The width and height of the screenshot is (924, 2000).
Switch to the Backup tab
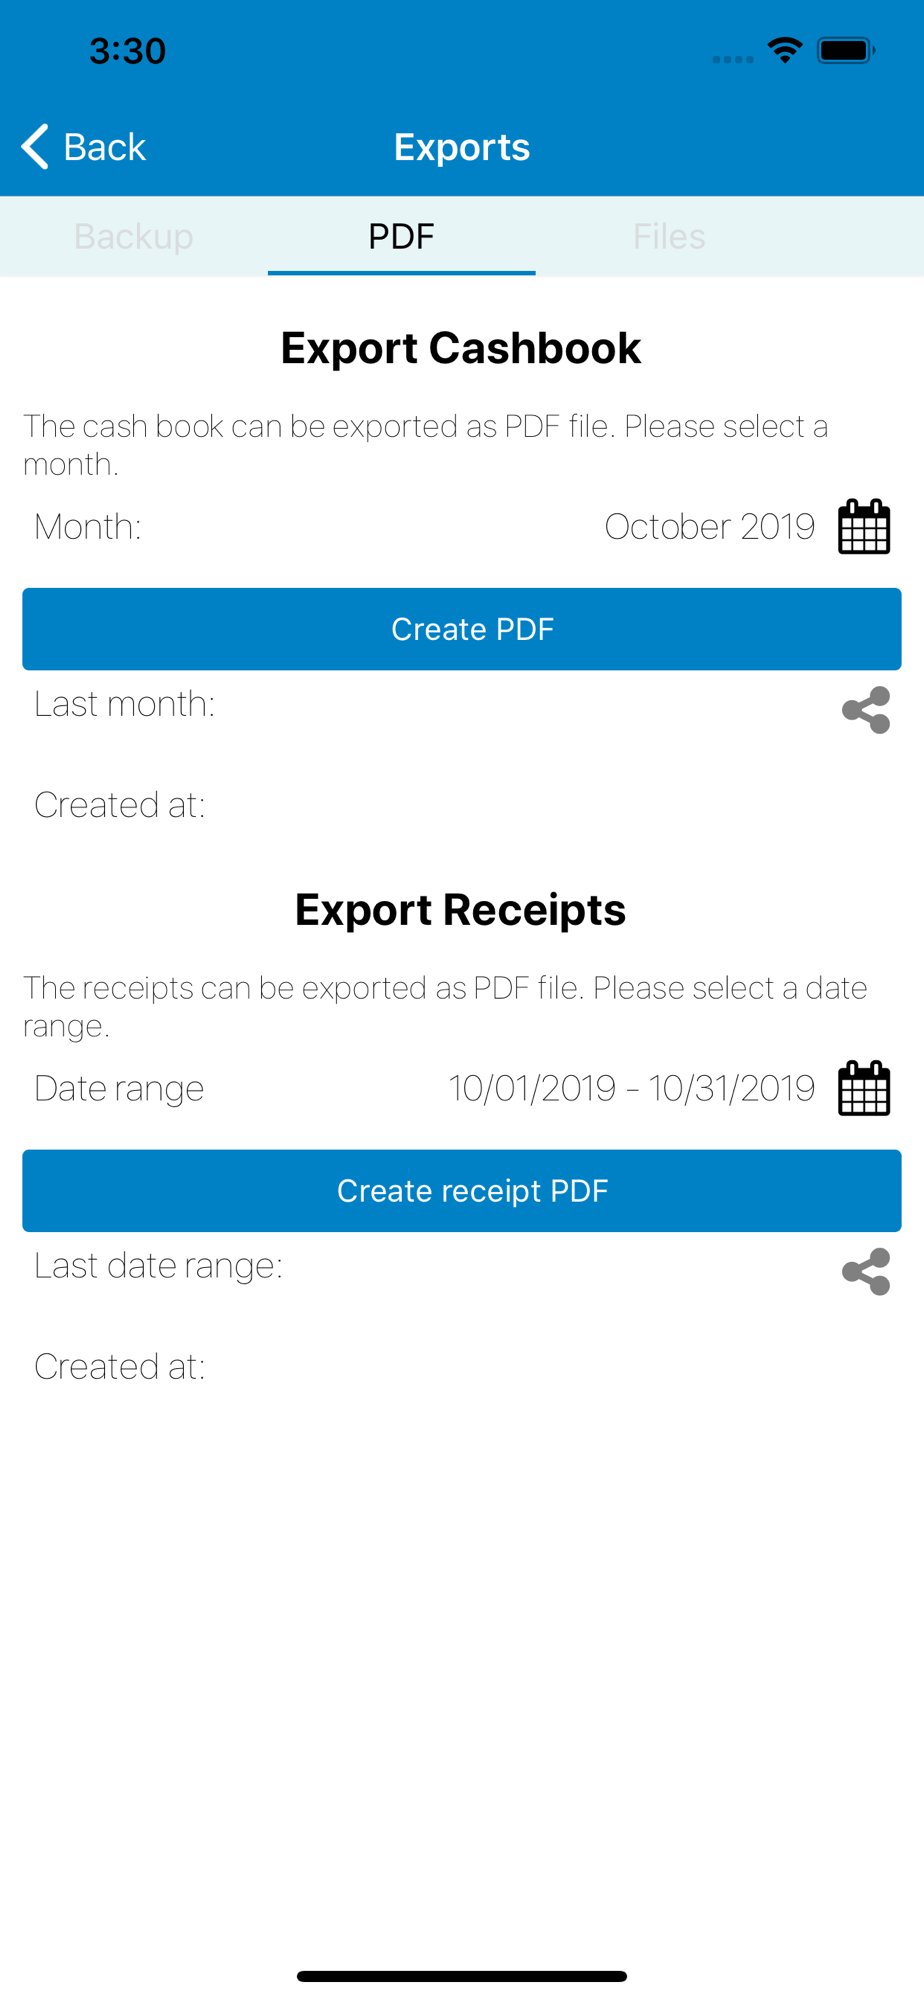134,237
